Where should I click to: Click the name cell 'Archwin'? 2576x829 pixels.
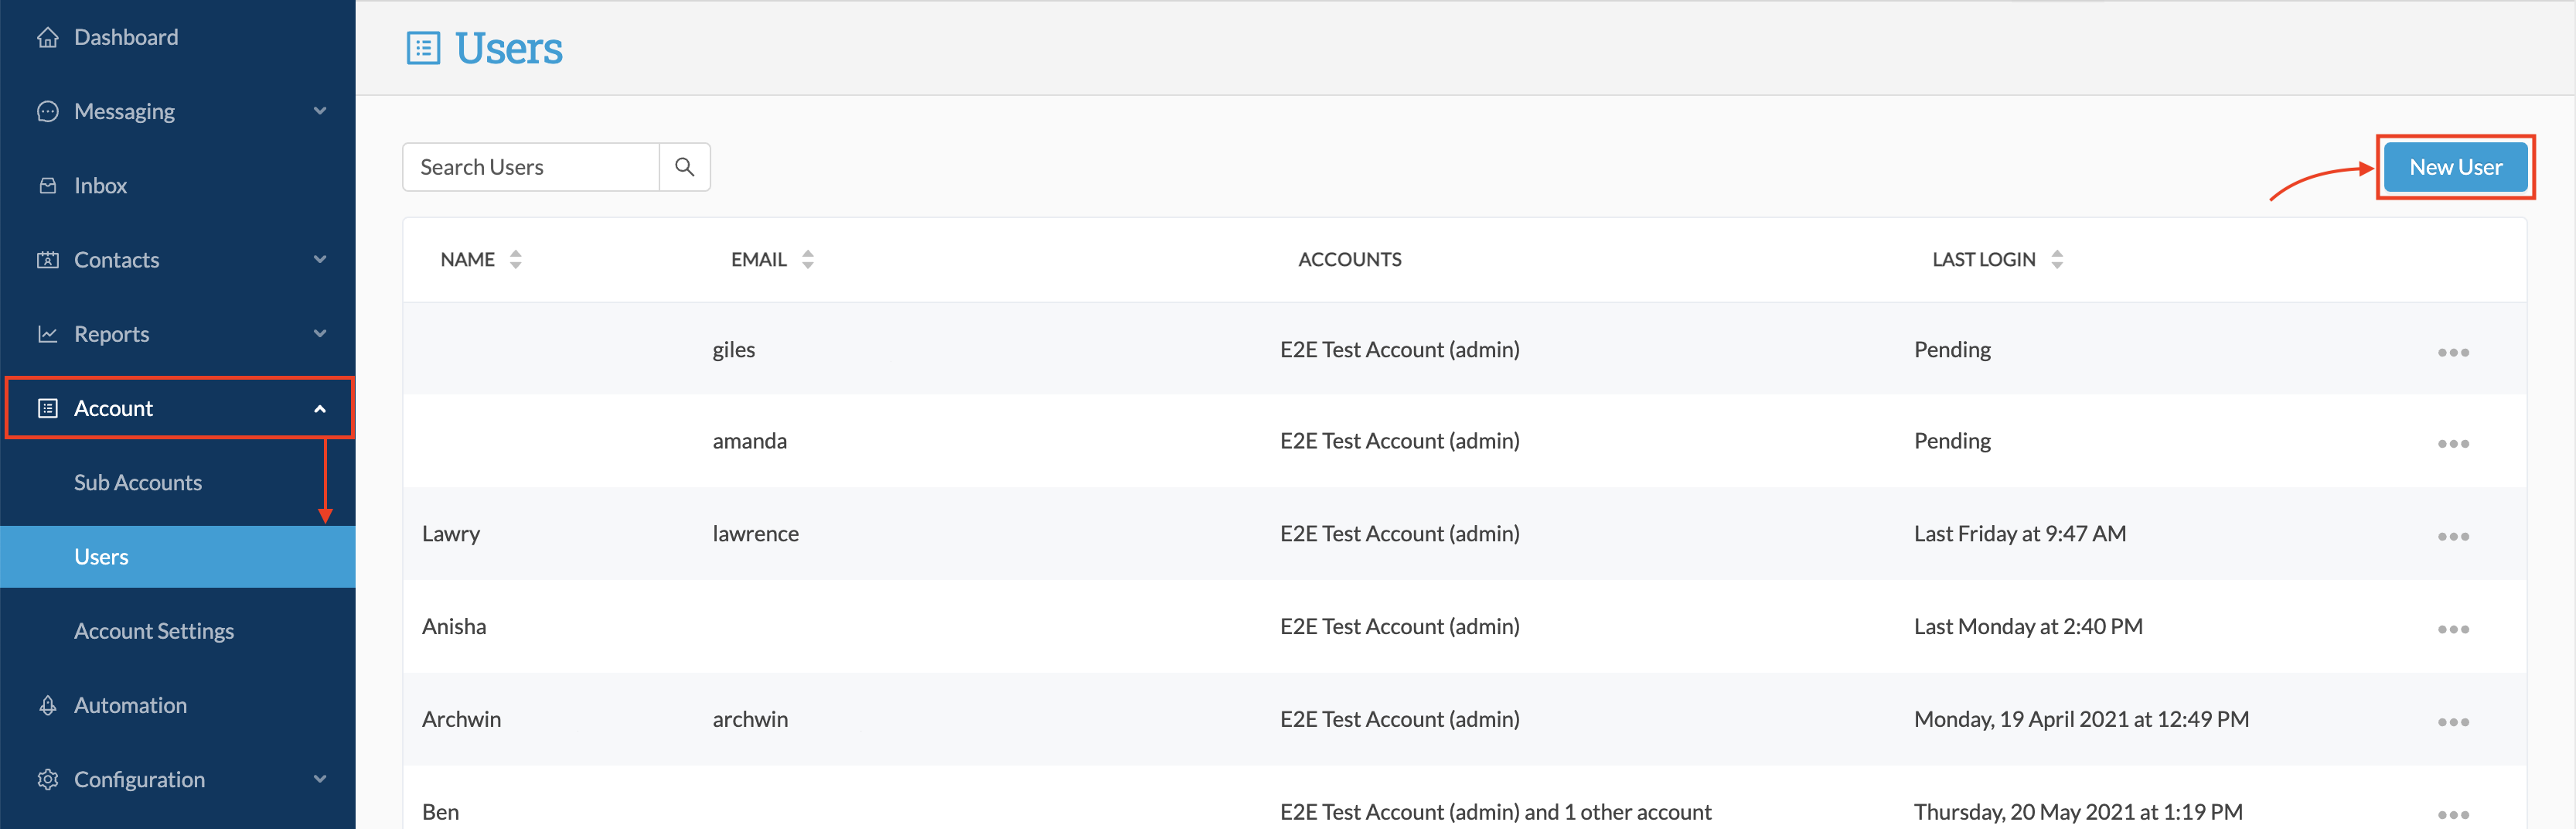(461, 719)
